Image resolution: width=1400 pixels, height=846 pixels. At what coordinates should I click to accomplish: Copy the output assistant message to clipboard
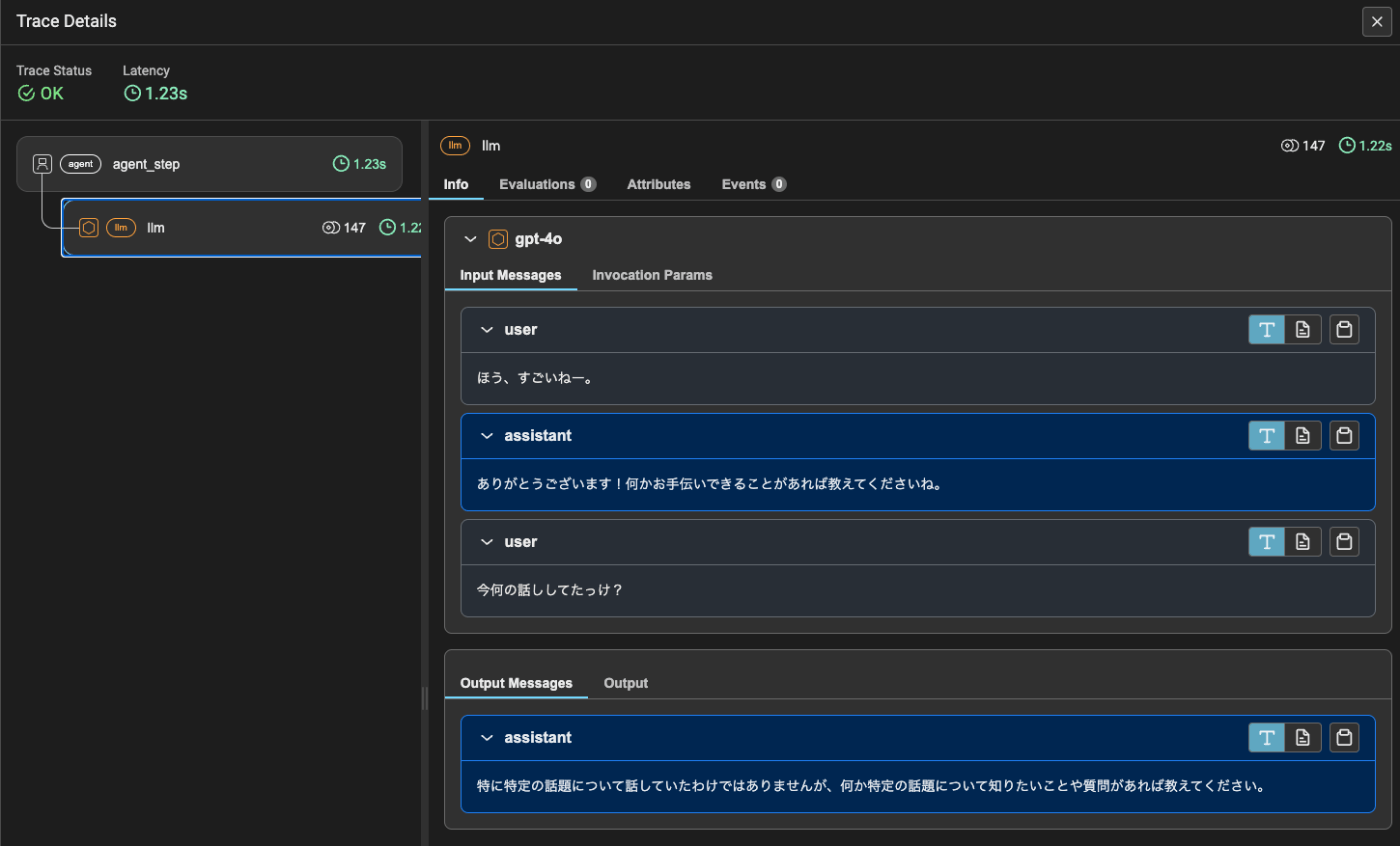1345,738
